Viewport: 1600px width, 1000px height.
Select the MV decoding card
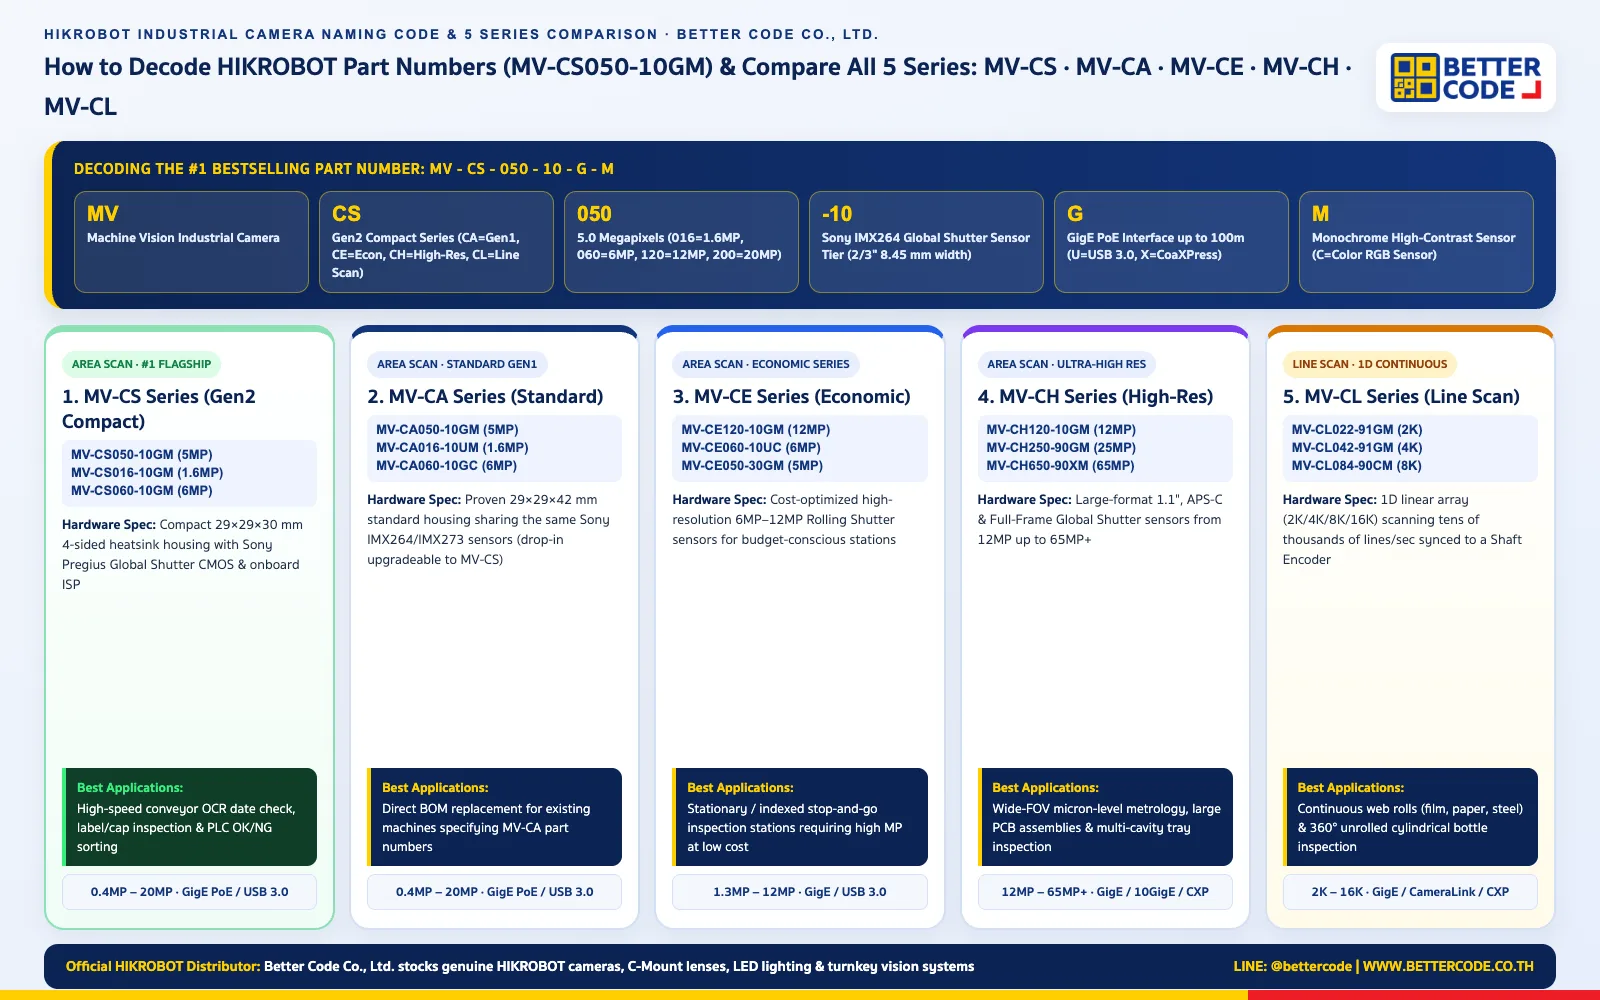click(x=191, y=242)
